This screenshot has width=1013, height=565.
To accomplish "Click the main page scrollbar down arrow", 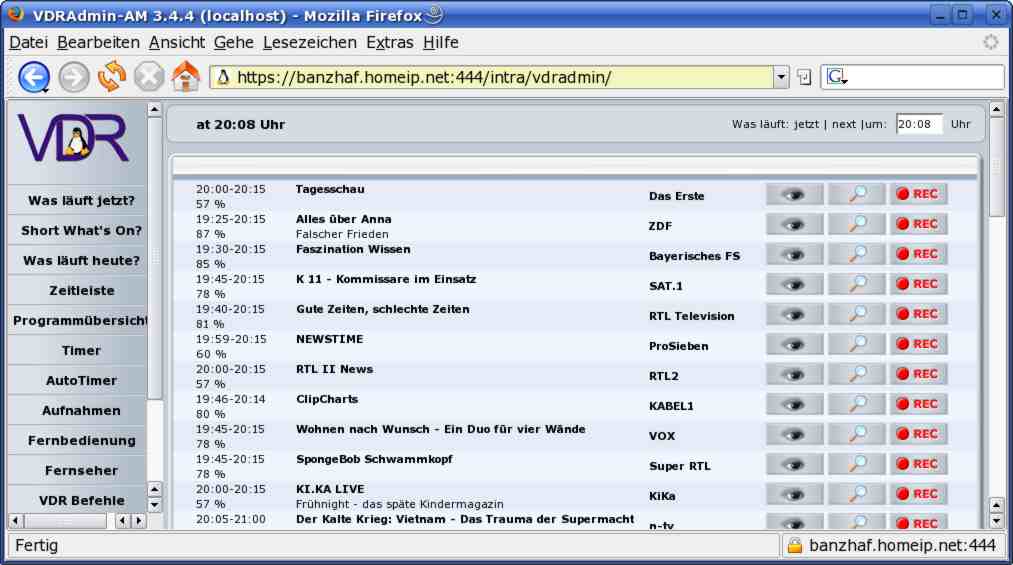I will (x=996, y=520).
